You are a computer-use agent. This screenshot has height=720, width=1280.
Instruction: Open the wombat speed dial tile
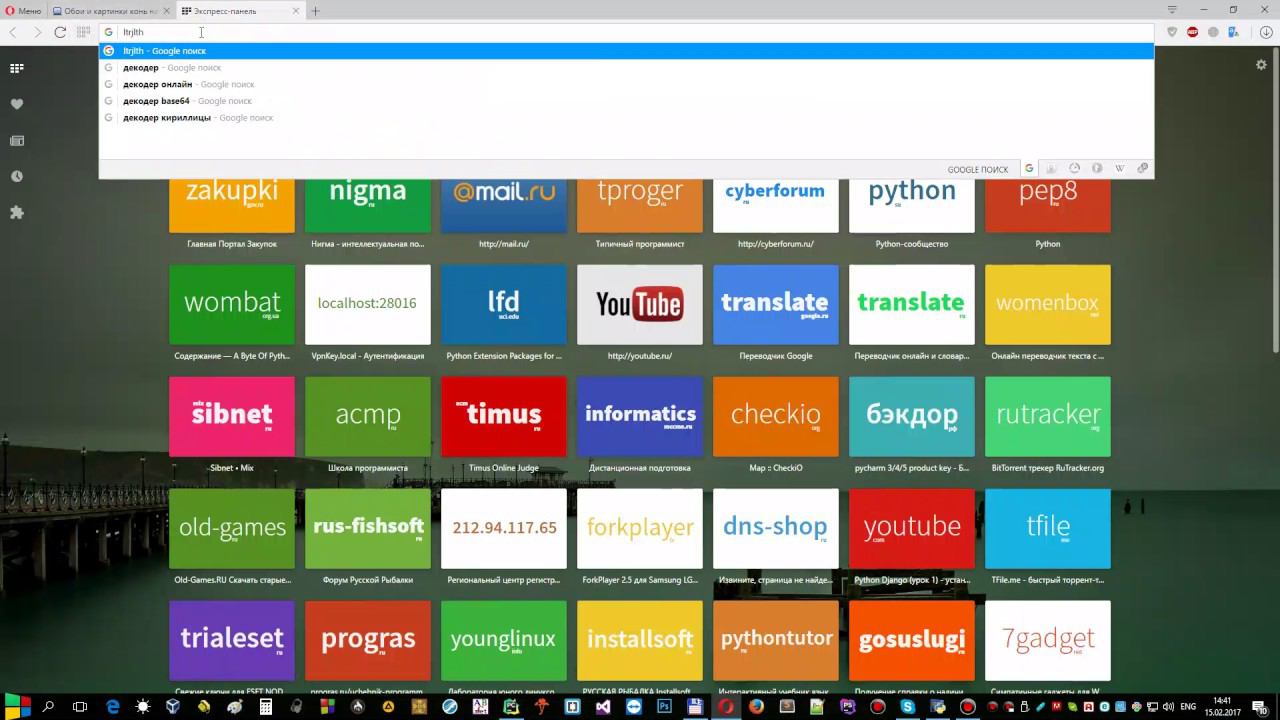click(x=232, y=304)
